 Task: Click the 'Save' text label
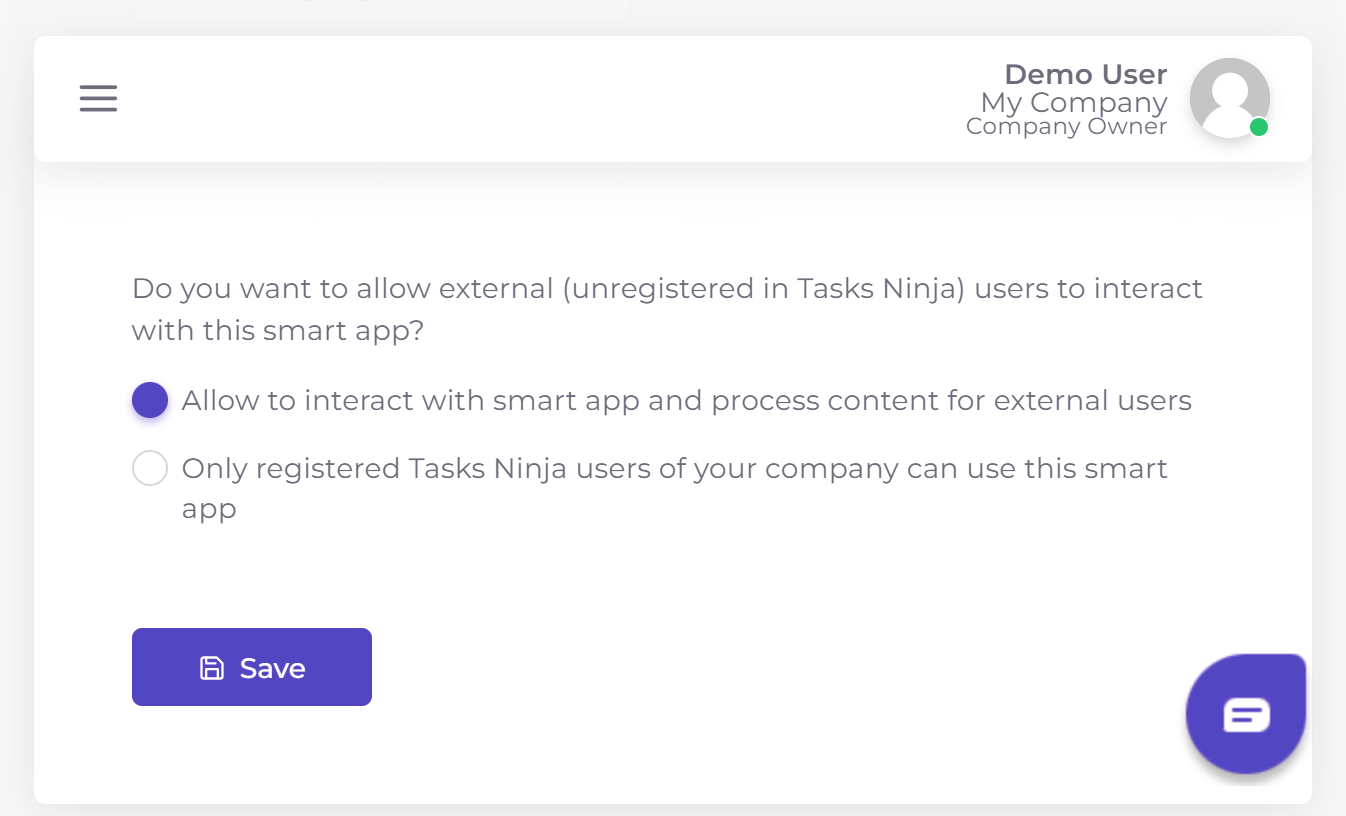(x=273, y=668)
